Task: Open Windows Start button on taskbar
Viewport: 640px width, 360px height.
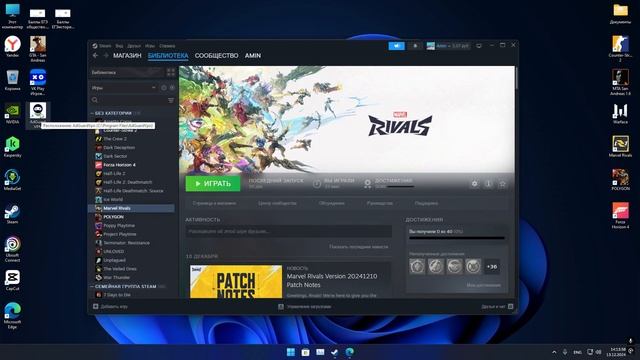Action: [291, 352]
